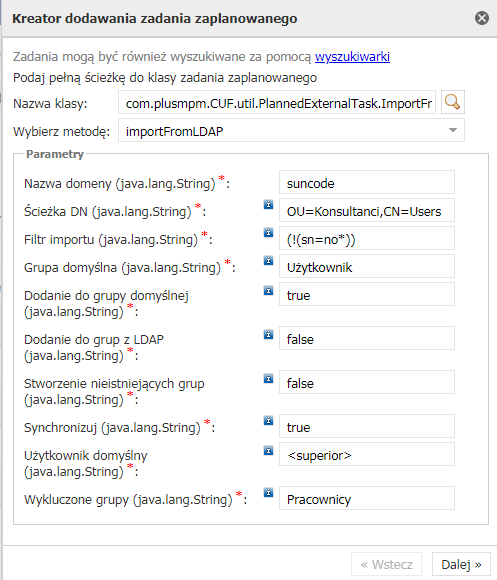The image size is (497, 580).
Task: Click info icon for Grupa domyślna parameter
Action: pos(268,260)
